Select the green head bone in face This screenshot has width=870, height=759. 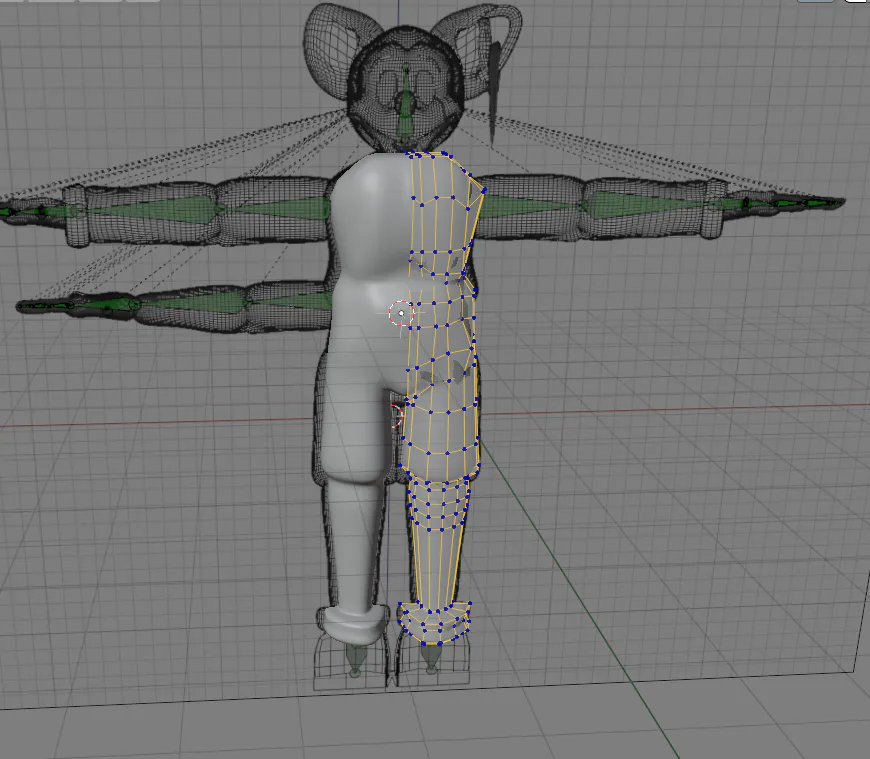(406, 107)
